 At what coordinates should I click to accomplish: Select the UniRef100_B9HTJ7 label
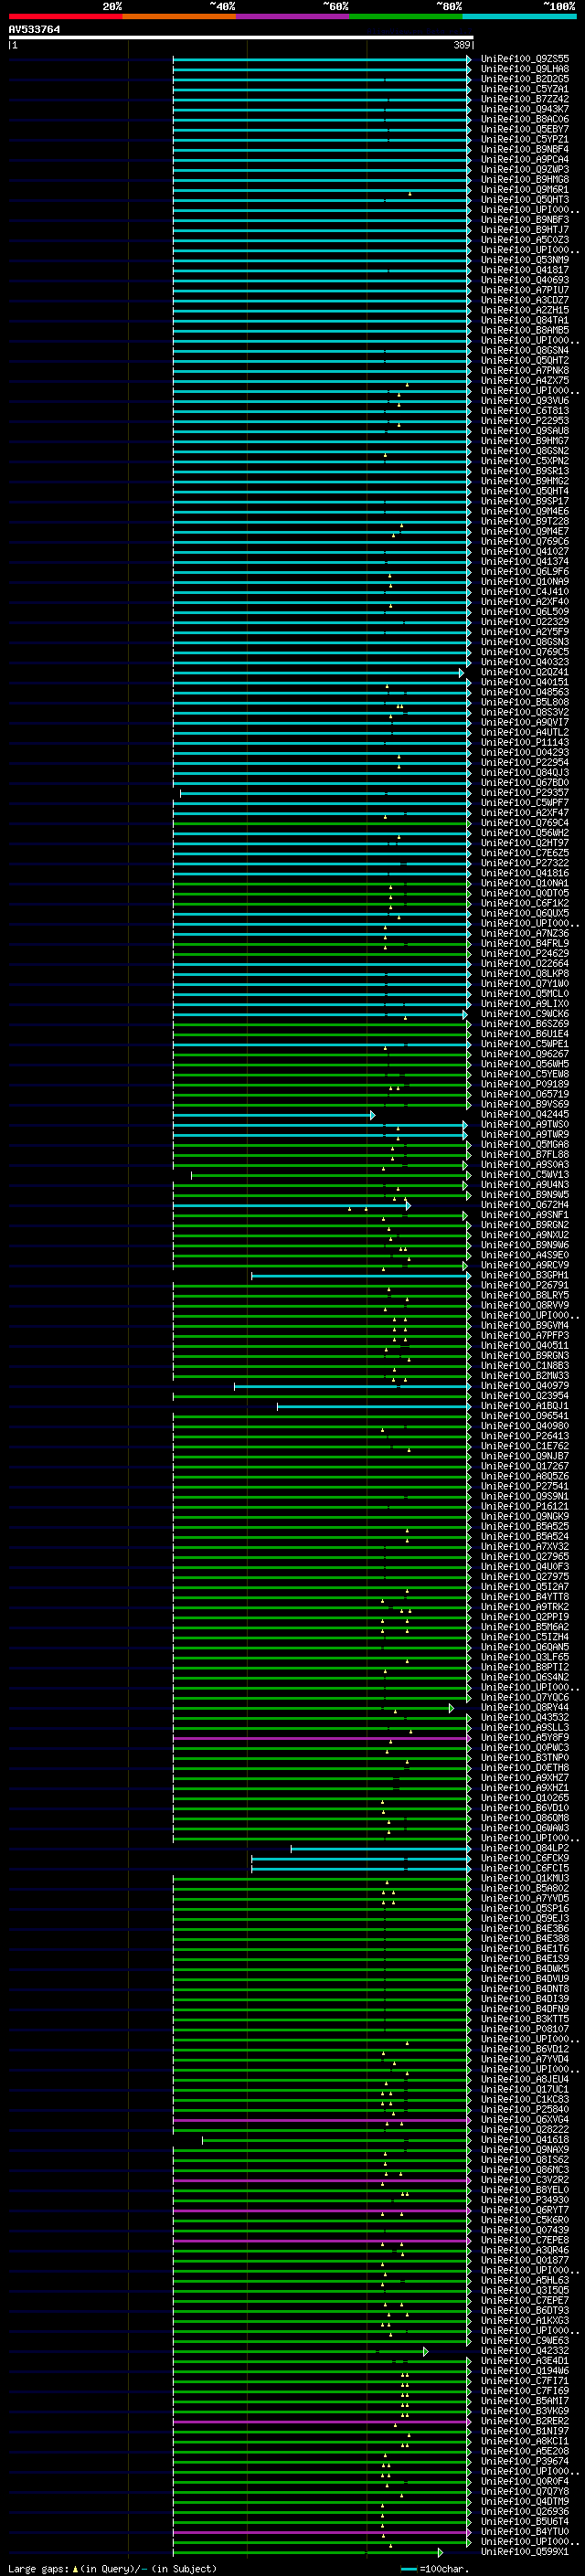[525, 230]
